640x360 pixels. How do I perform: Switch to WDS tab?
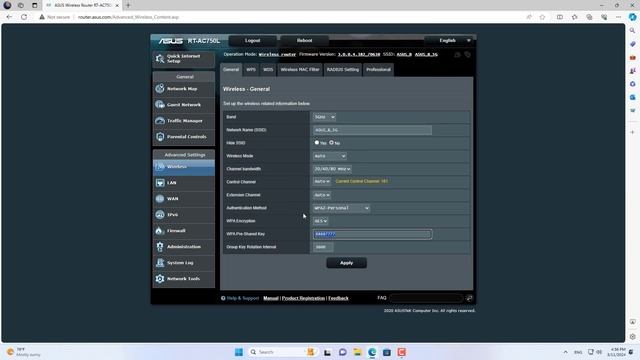coord(268,70)
